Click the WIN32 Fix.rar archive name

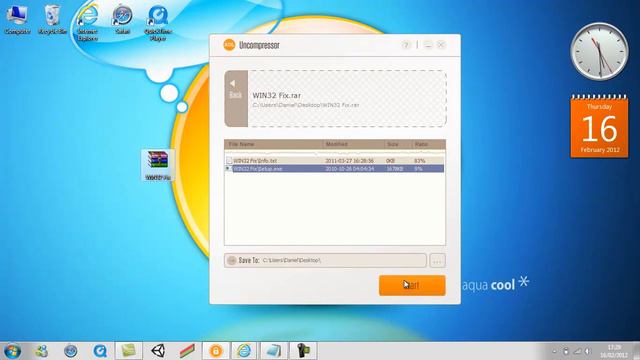pyautogui.click(x=277, y=96)
